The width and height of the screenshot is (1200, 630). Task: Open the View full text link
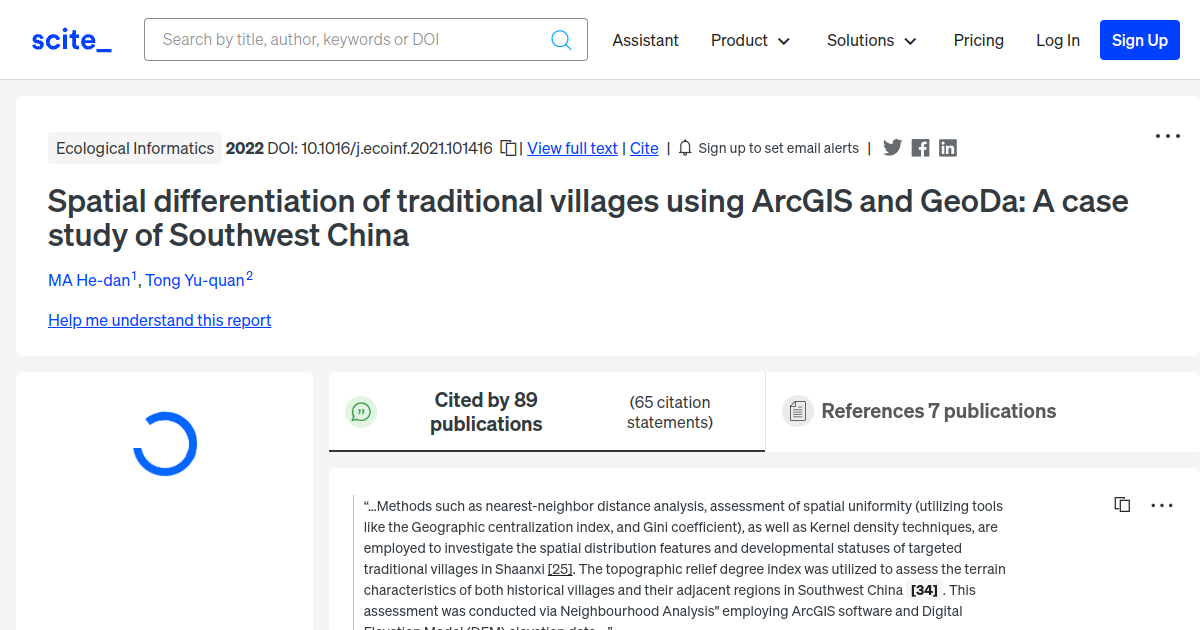(572, 148)
